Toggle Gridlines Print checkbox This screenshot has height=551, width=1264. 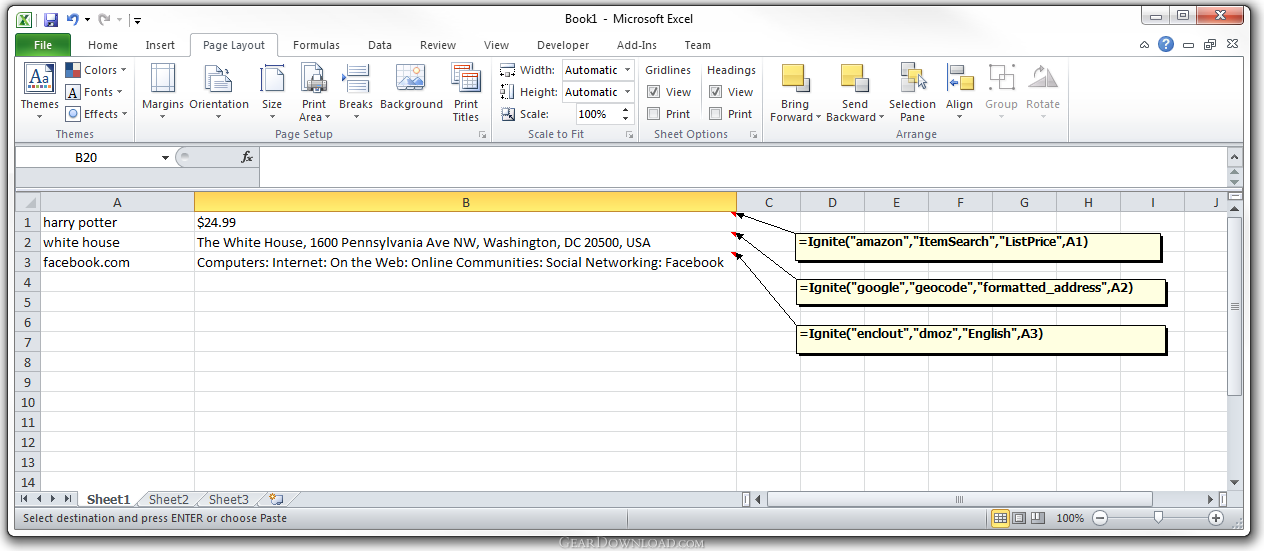coord(654,114)
